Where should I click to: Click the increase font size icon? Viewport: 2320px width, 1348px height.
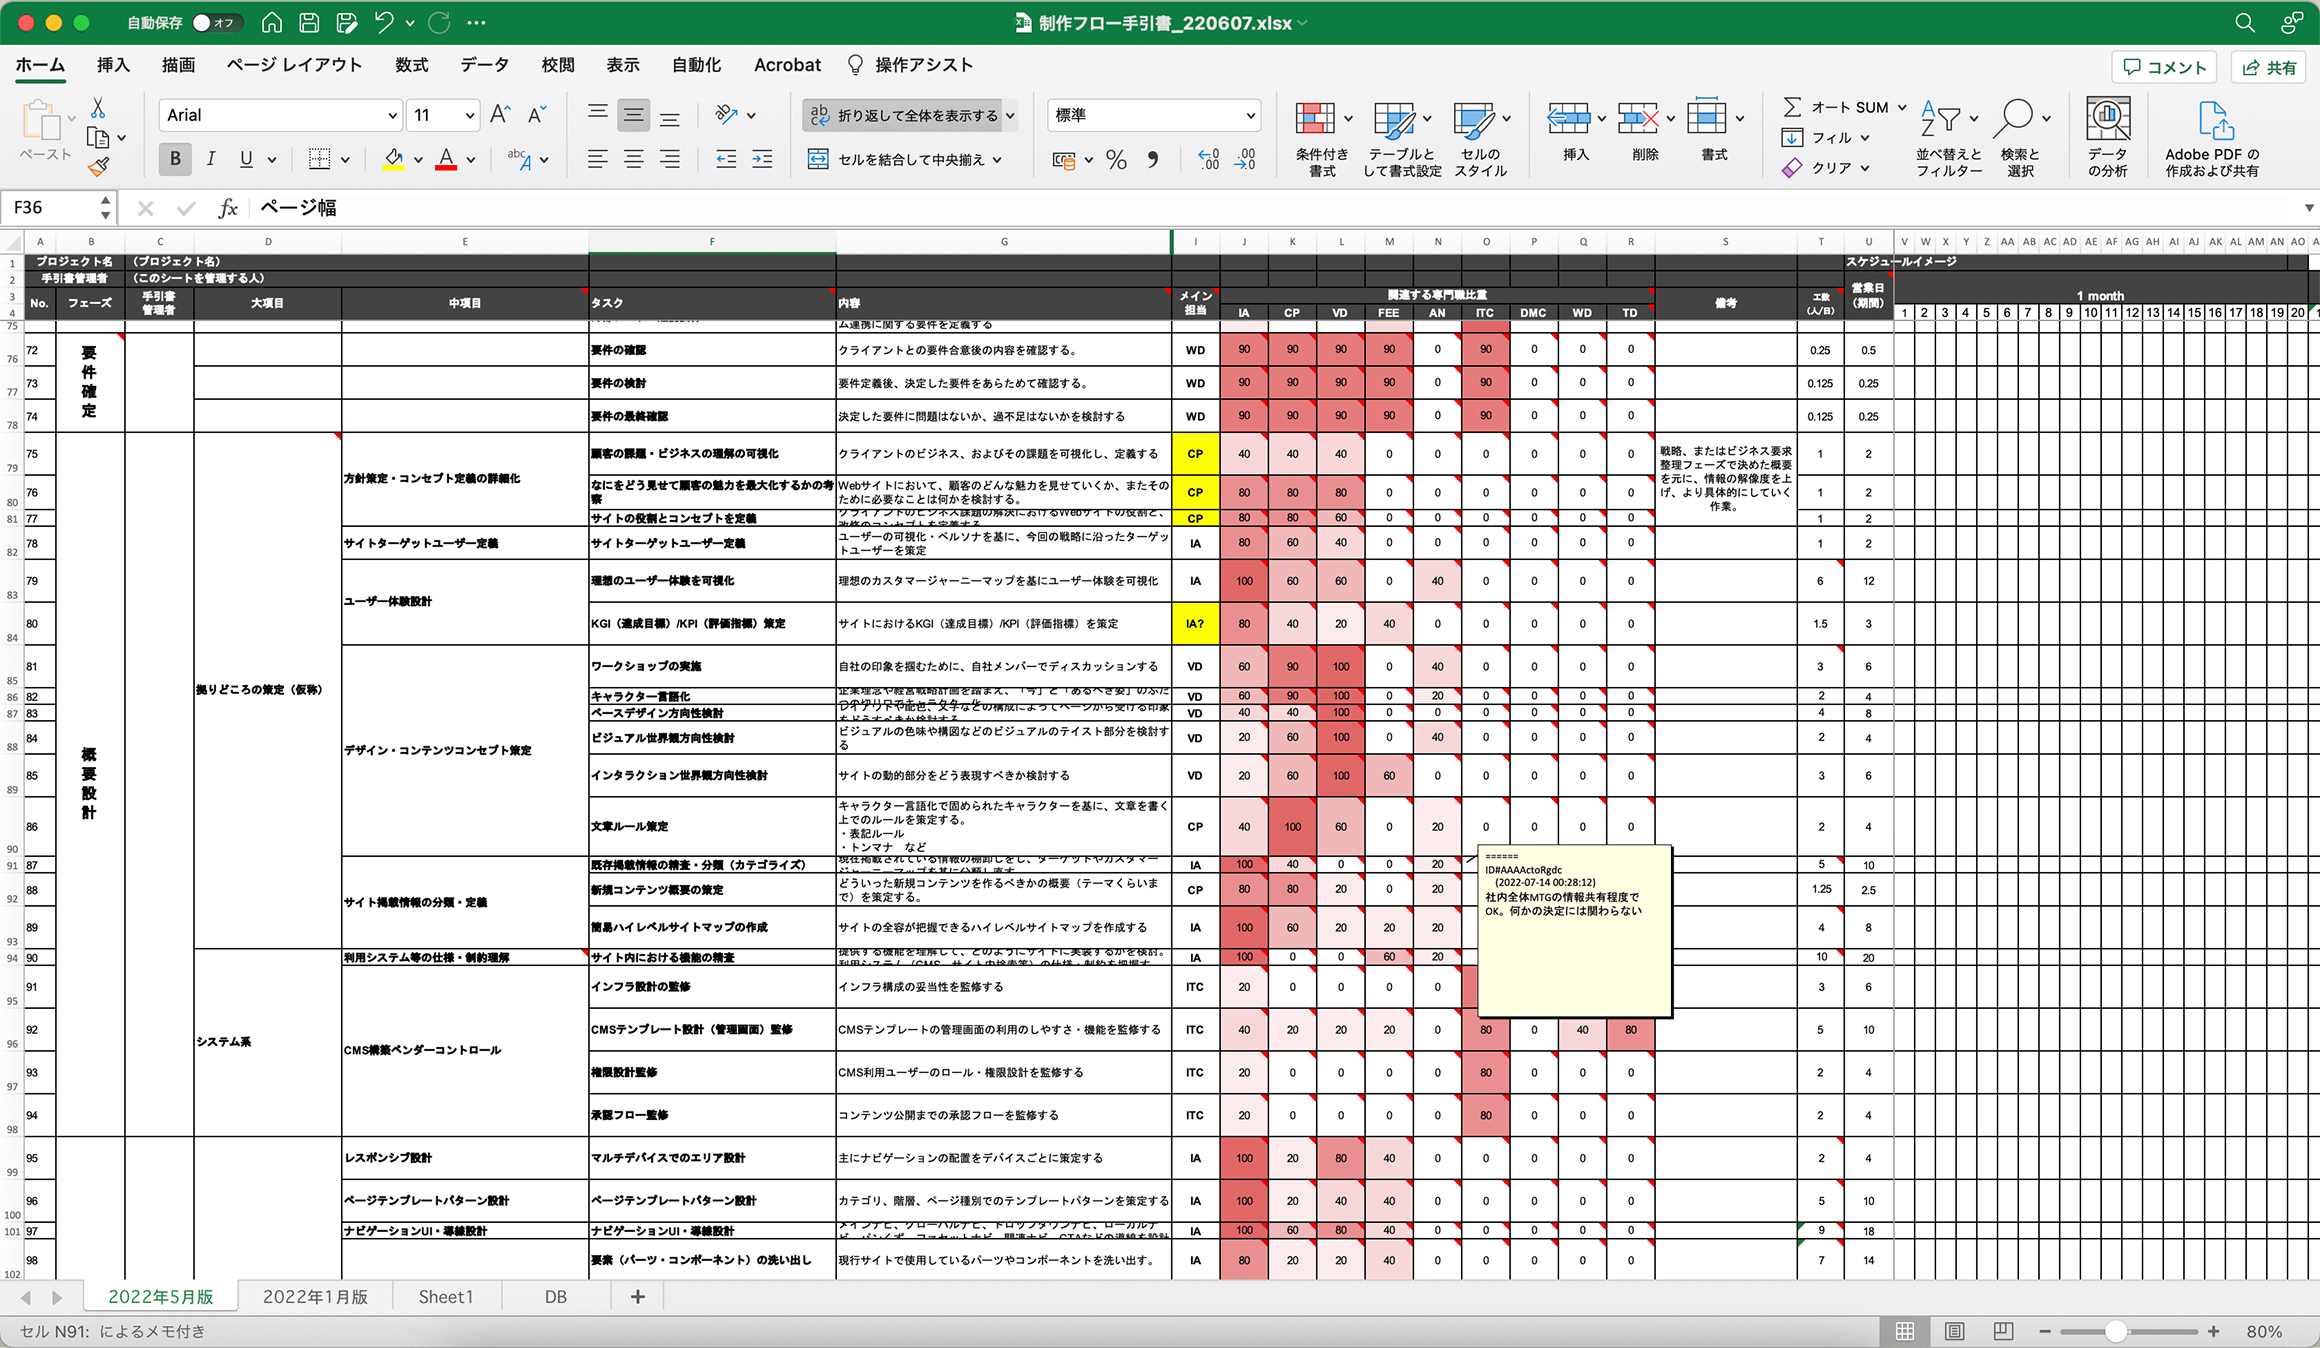[500, 115]
